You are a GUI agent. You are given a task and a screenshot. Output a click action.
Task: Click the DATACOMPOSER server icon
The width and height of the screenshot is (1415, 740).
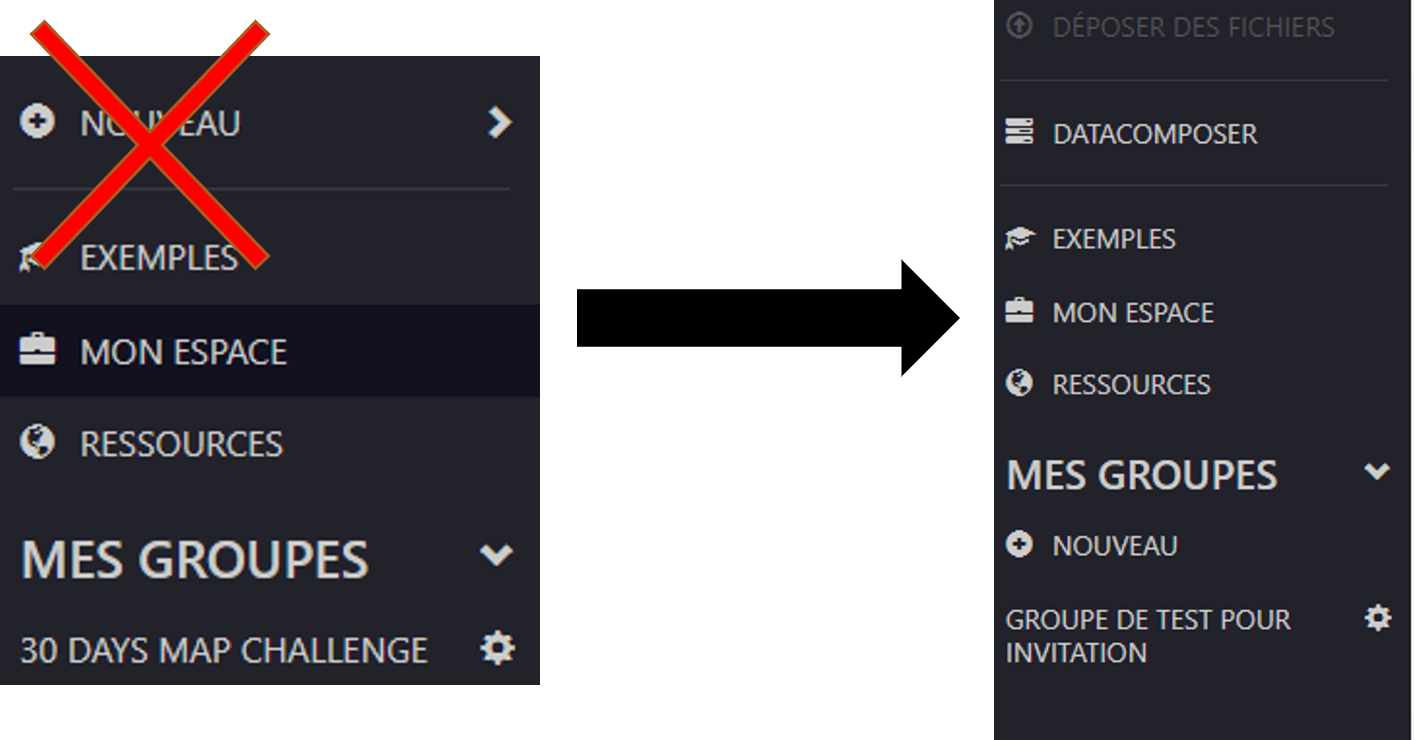point(1019,132)
